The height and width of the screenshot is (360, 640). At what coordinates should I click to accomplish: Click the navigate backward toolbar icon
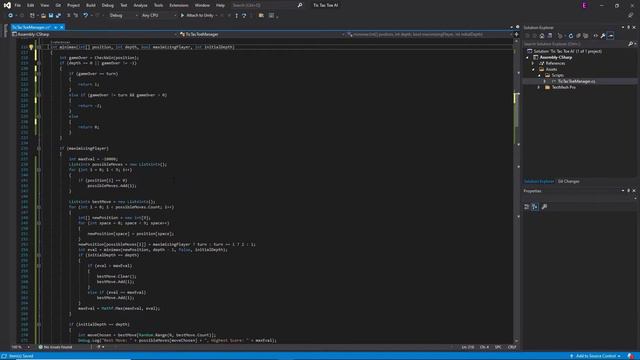tap(11, 16)
